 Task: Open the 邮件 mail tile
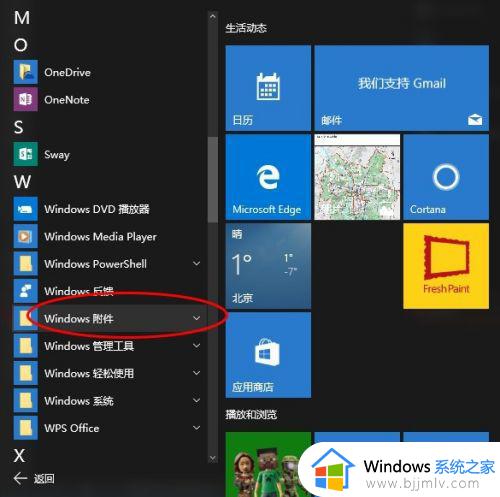click(402, 88)
